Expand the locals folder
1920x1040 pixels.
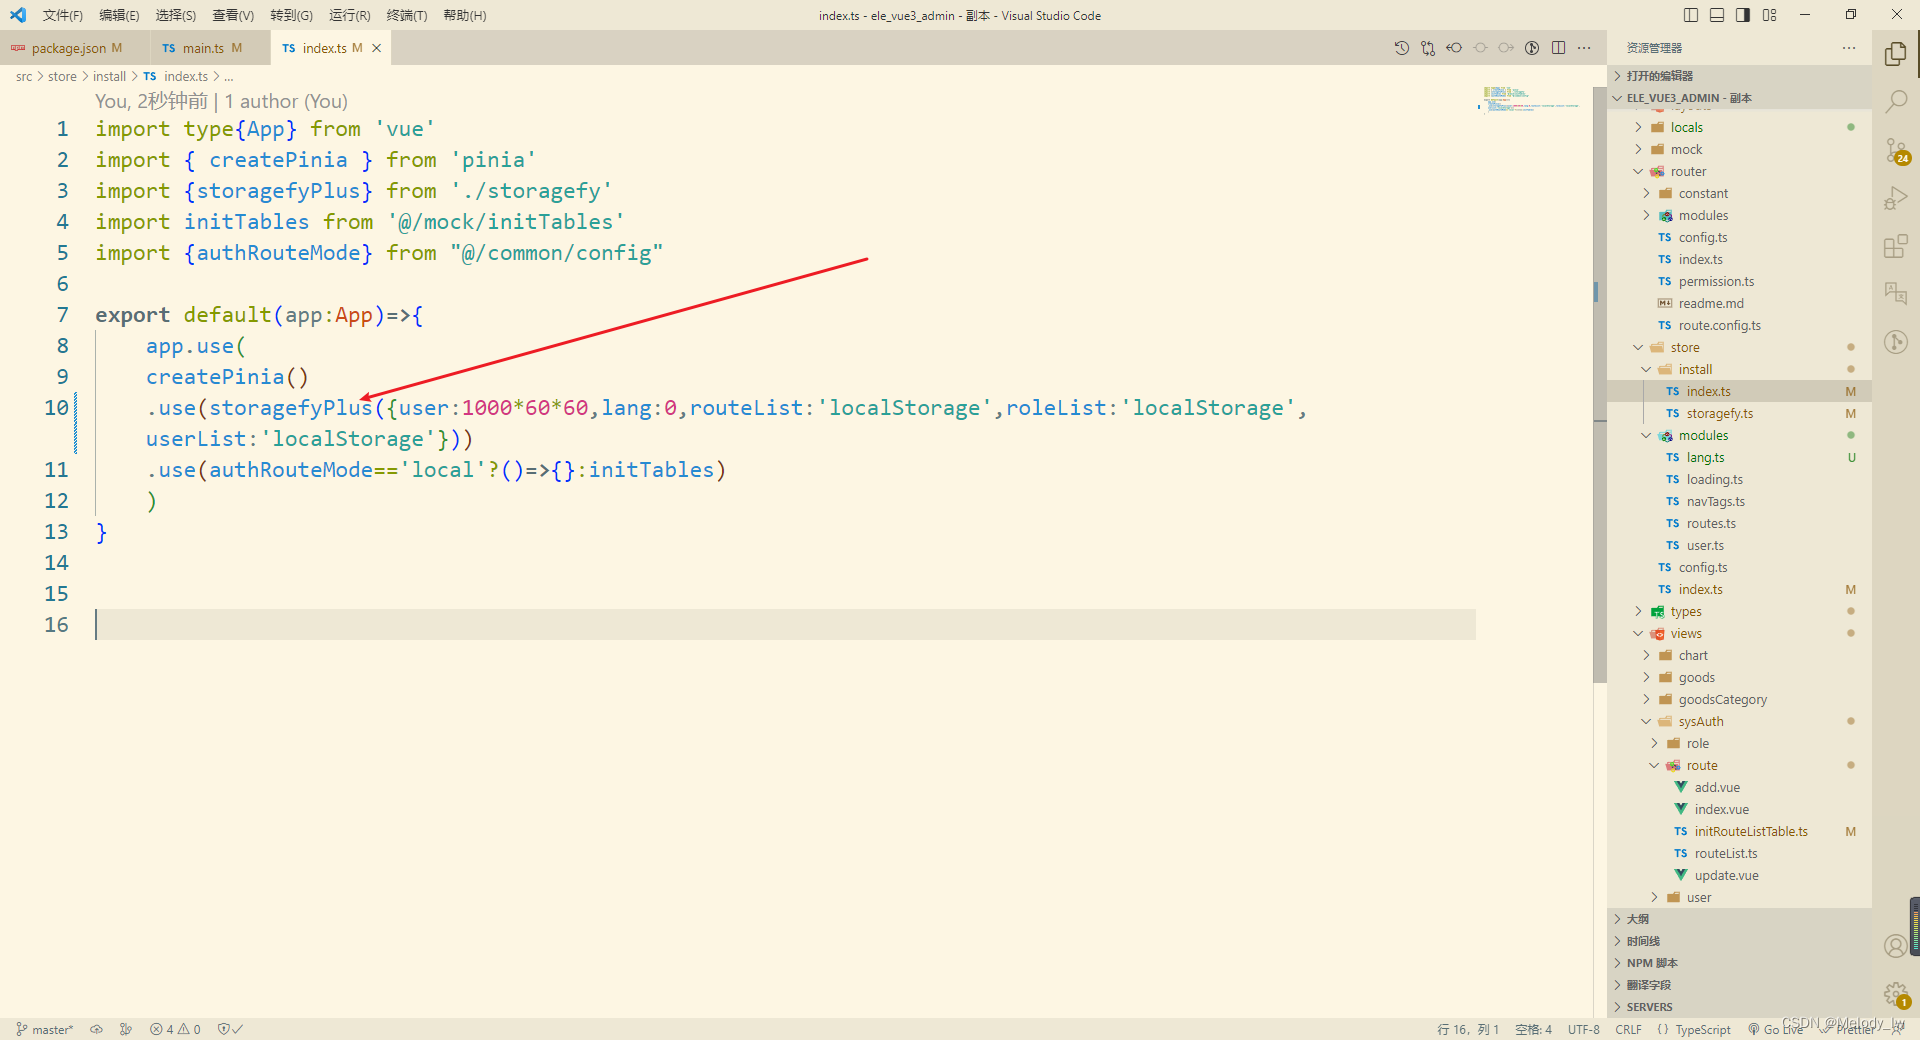click(1740, 127)
